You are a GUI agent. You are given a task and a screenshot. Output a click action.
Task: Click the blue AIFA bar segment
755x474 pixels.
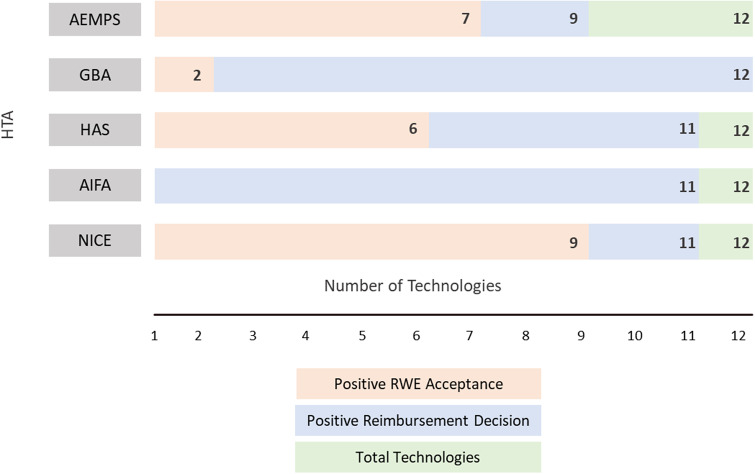(x=426, y=184)
